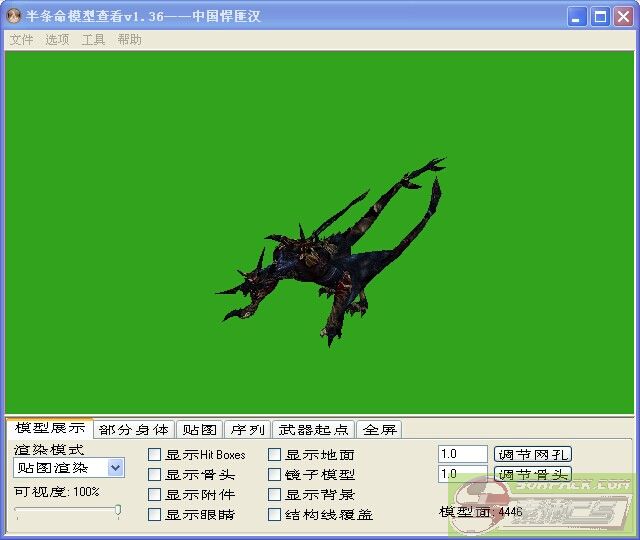This screenshot has width=640, height=540.
Task: Switch to the 模型展示 tab
Action: [50, 428]
